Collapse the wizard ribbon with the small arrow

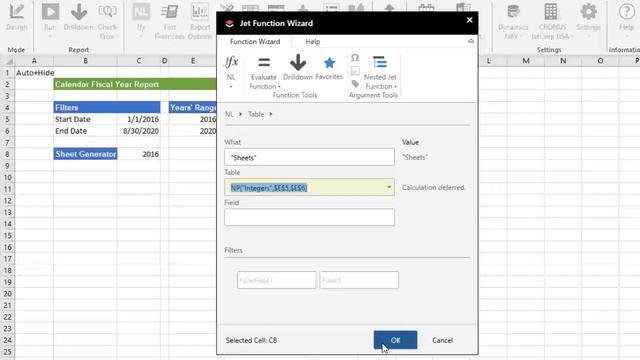[x=471, y=41]
